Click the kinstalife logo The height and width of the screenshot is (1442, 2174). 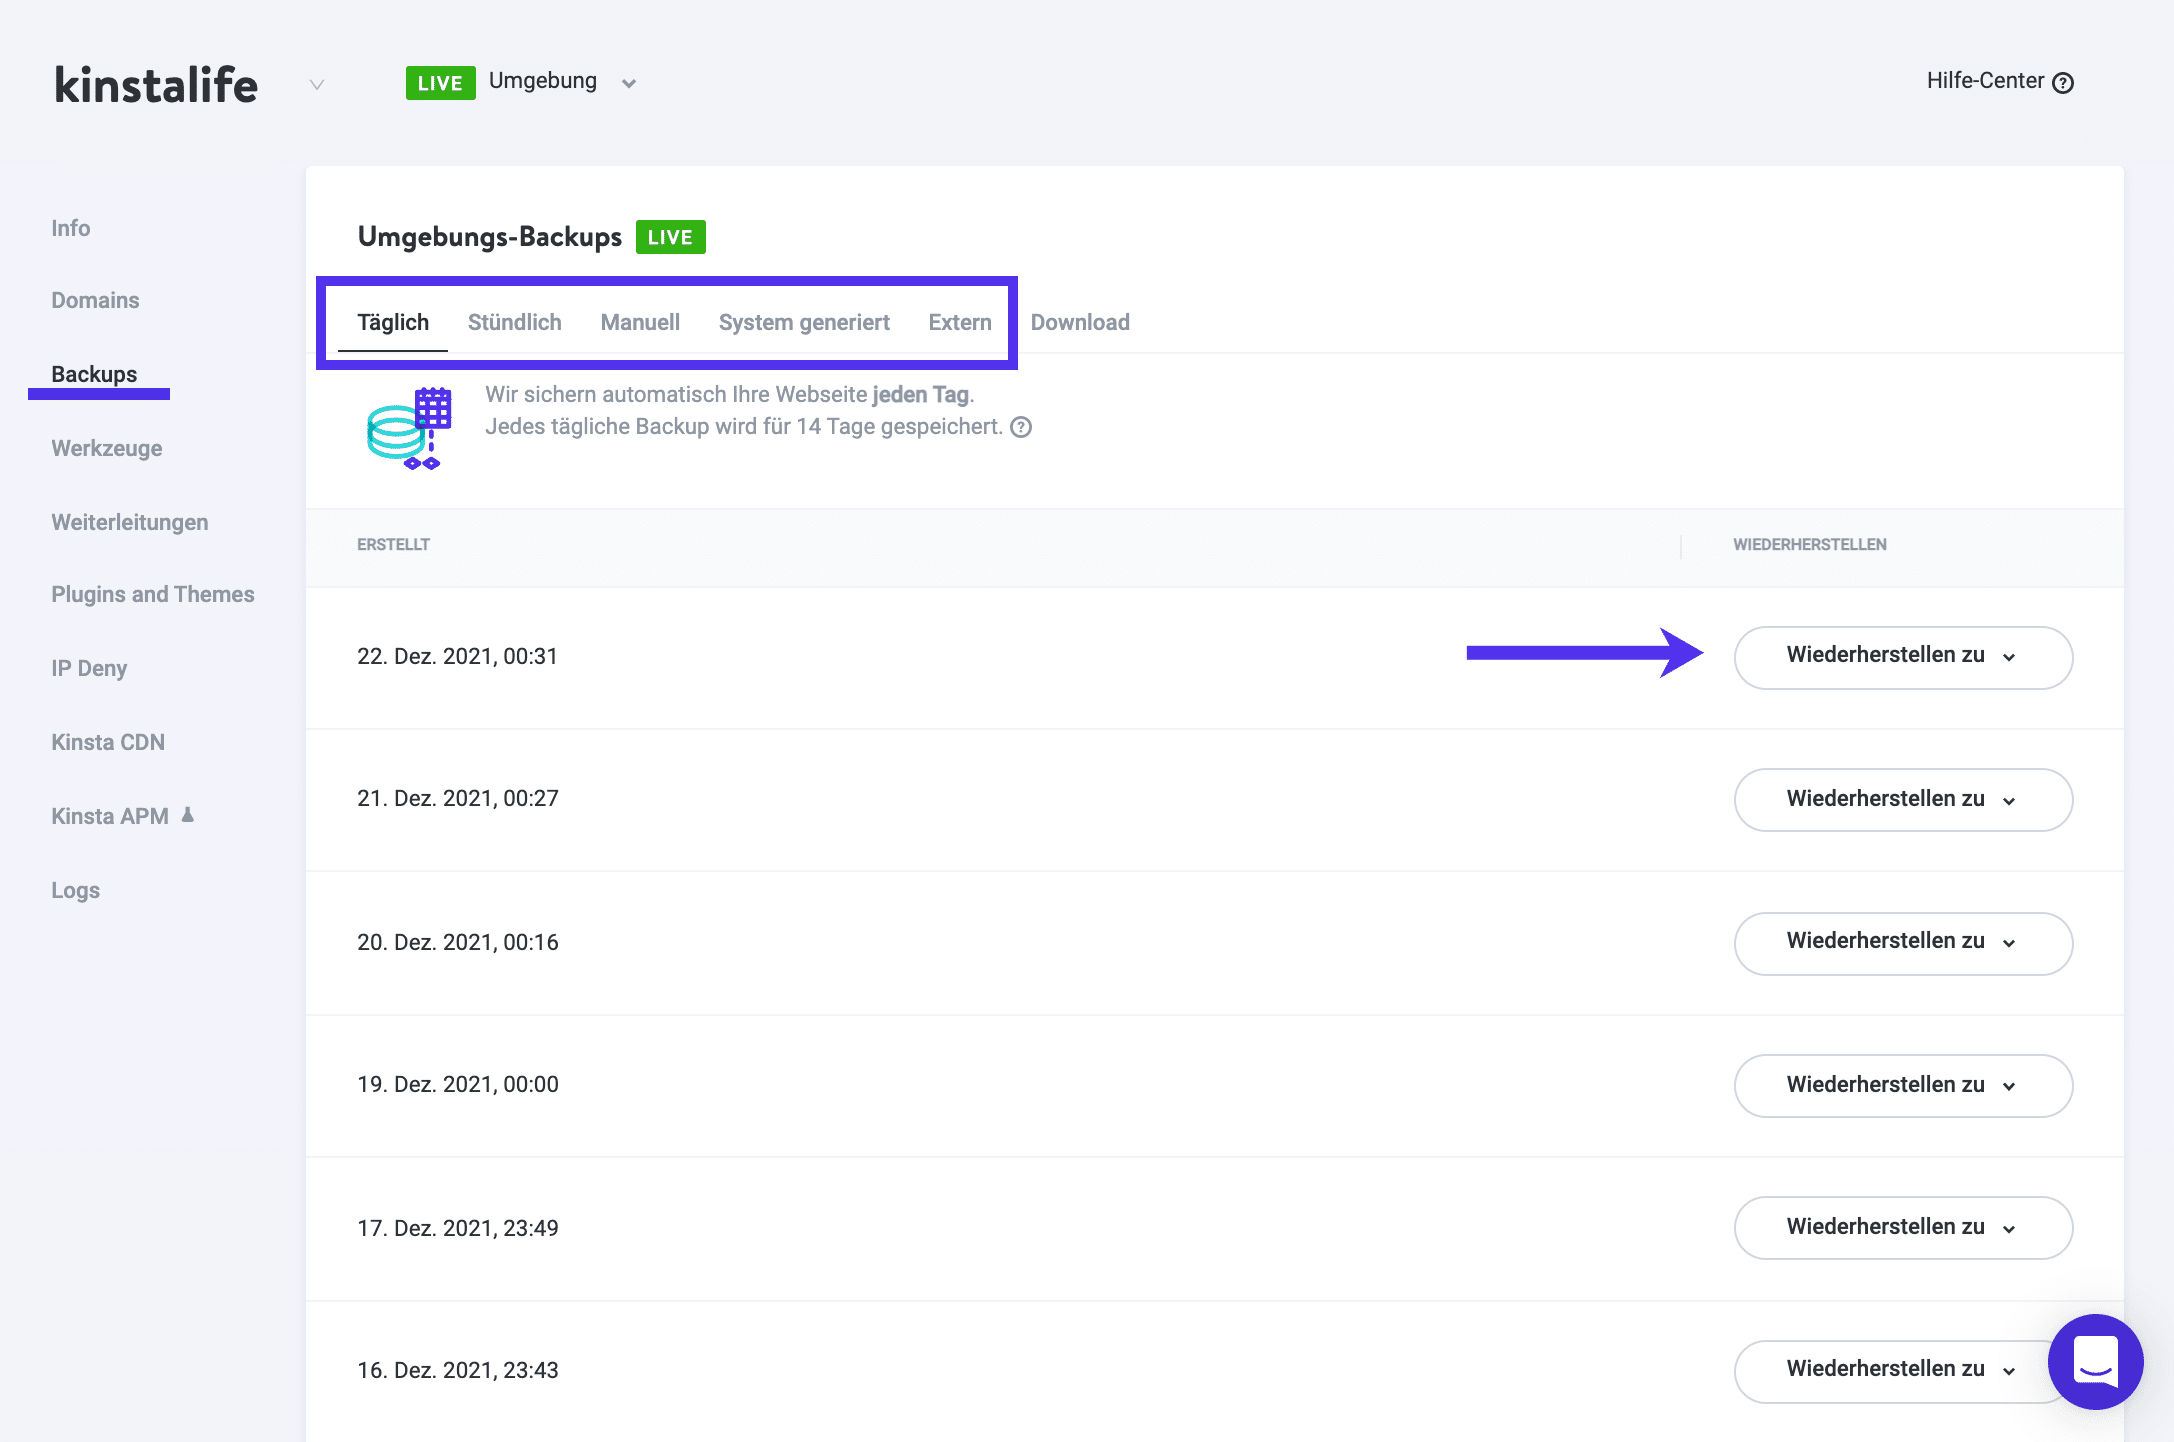tap(156, 84)
